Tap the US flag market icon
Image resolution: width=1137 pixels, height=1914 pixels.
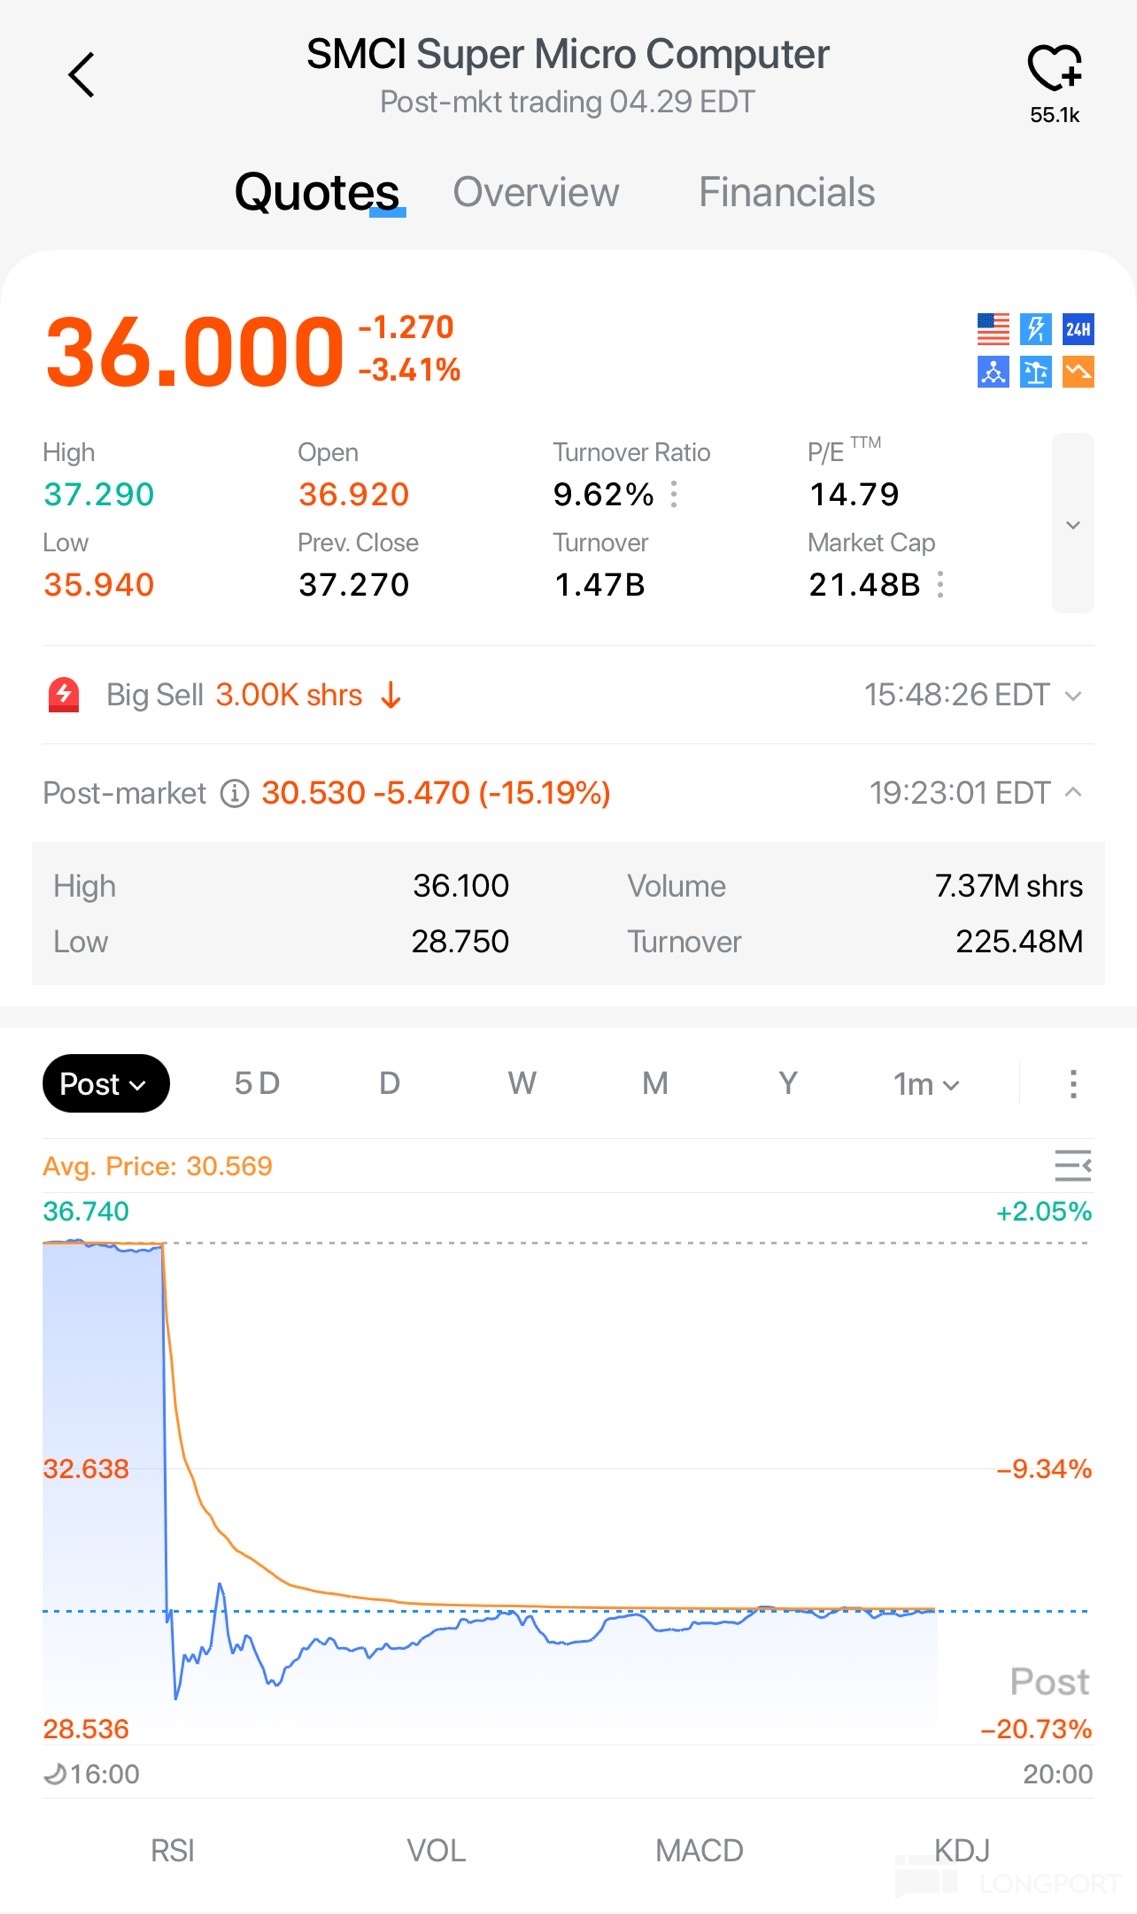click(x=993, y=329)
